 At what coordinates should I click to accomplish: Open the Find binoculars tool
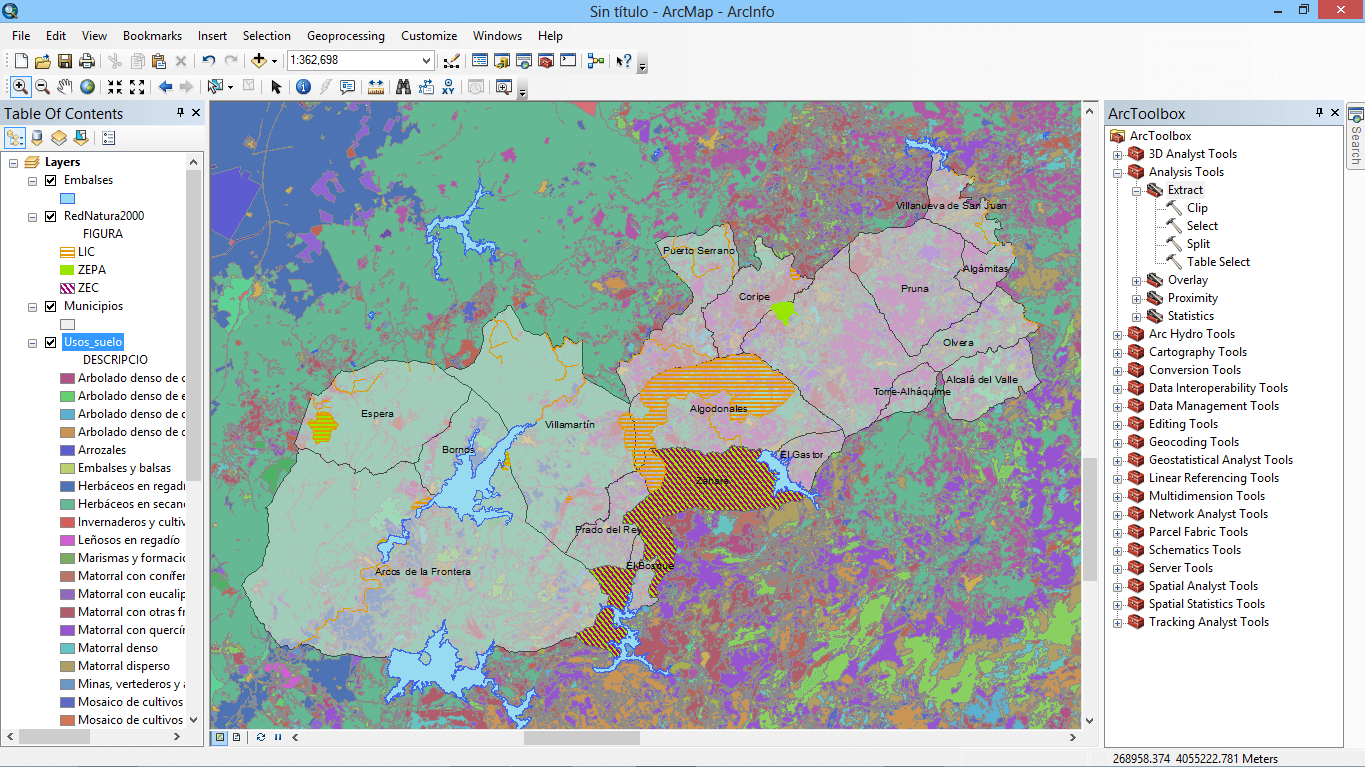click(x=403, y=87)
